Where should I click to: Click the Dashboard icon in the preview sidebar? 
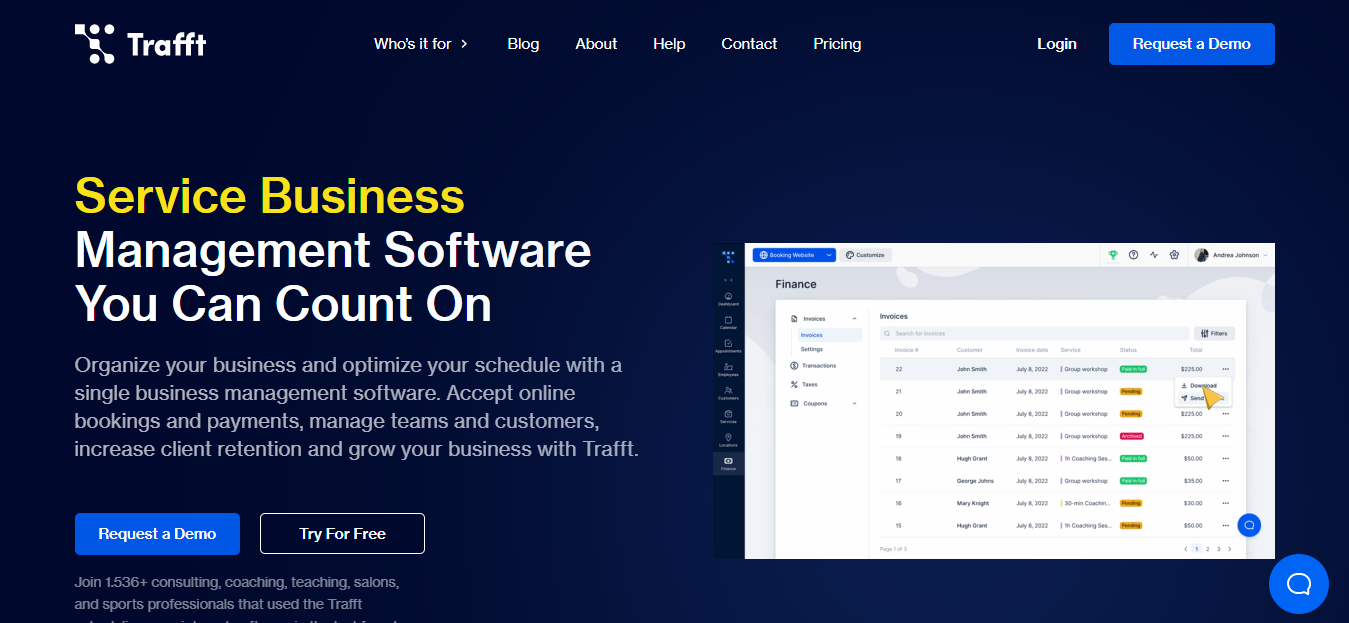tap(728, 298)
